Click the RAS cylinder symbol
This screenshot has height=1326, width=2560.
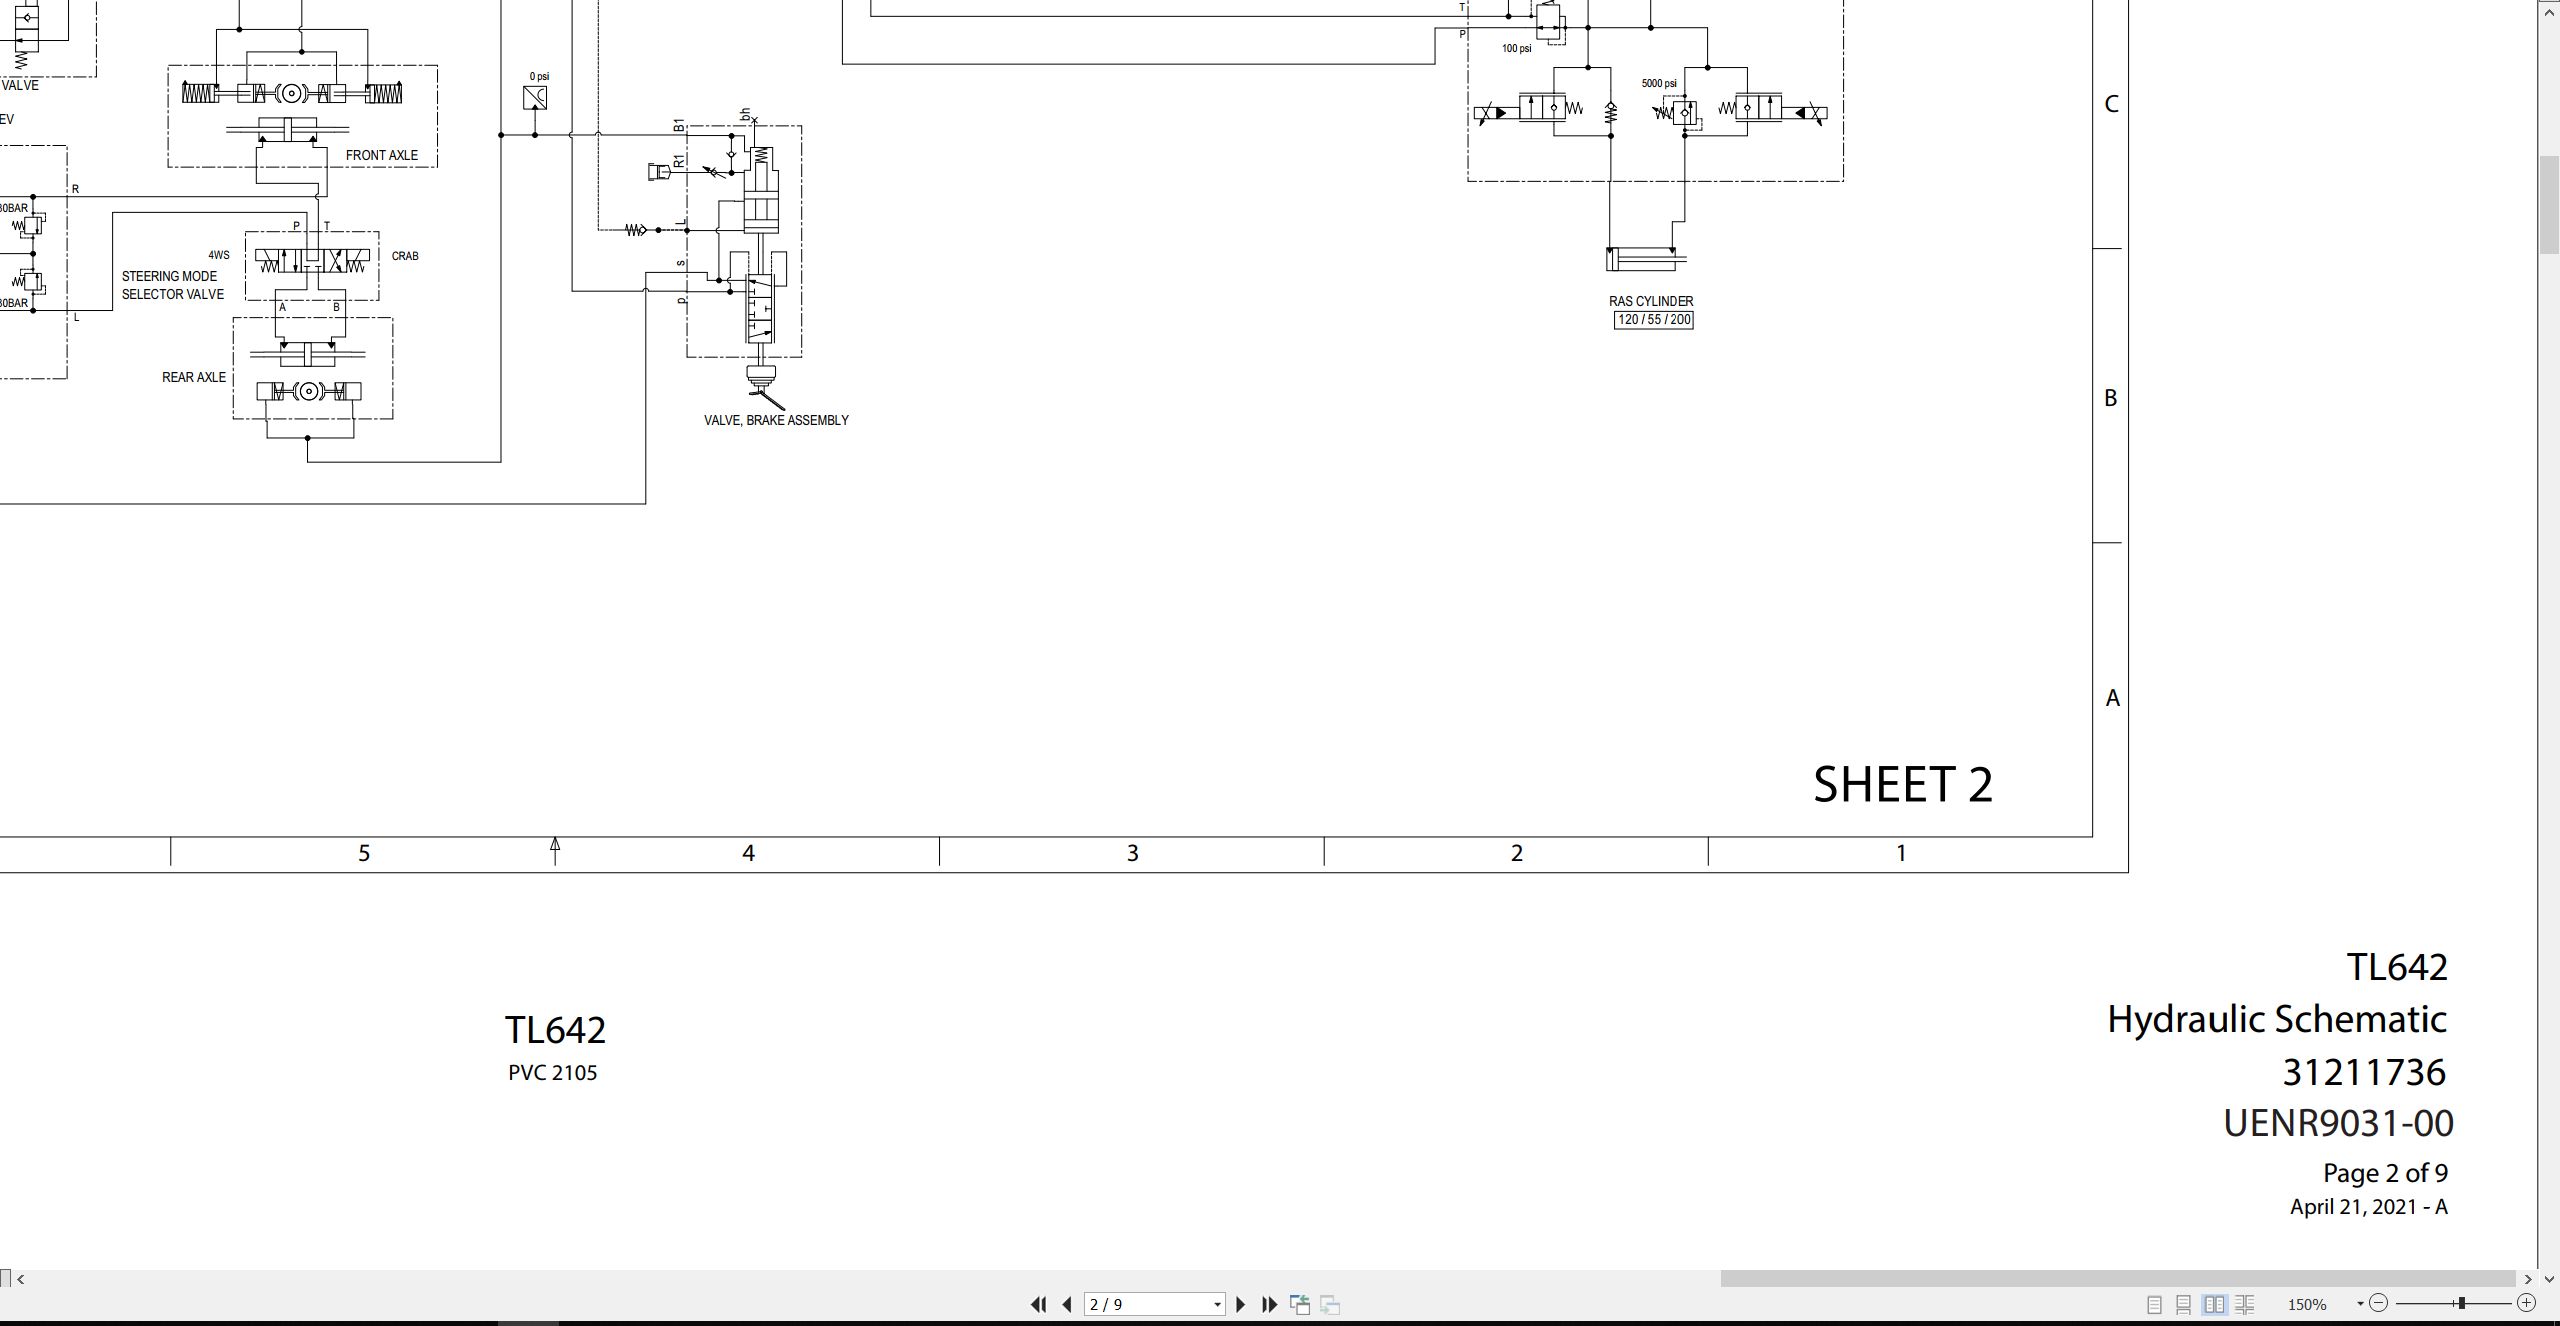pyautogui.click(x=1646, y=259)
